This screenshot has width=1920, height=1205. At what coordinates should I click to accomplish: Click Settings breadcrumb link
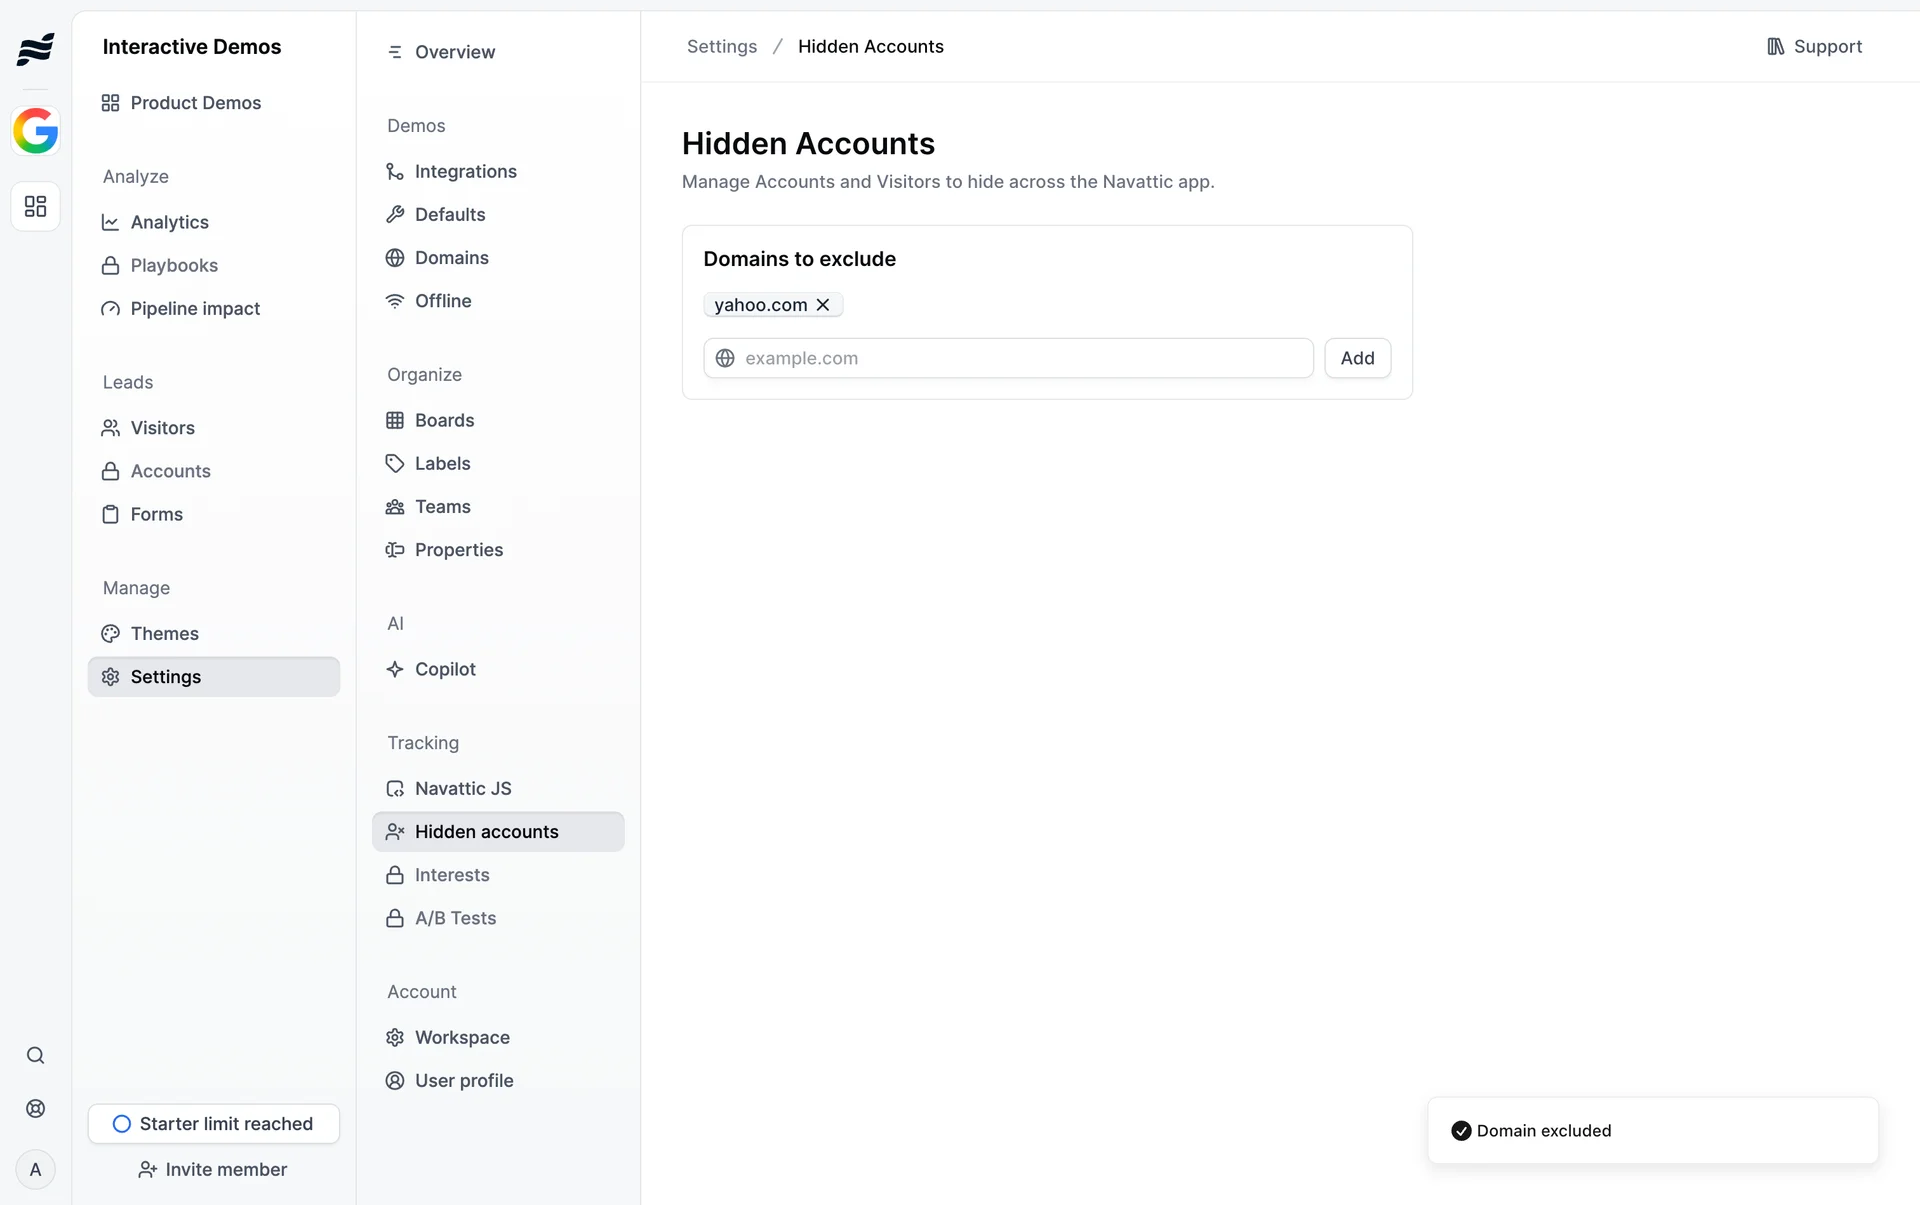click(721, 47)
